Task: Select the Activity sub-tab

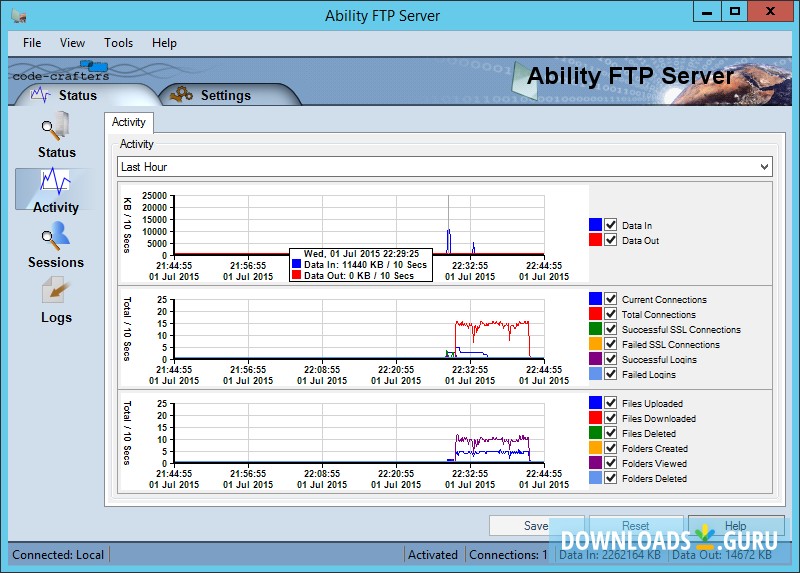Action: [x=129, y=122]
